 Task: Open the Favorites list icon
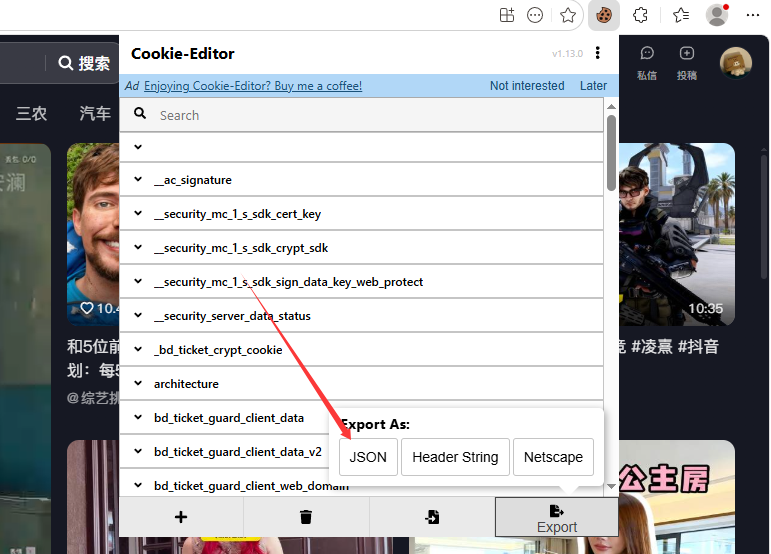click(681, 15)
